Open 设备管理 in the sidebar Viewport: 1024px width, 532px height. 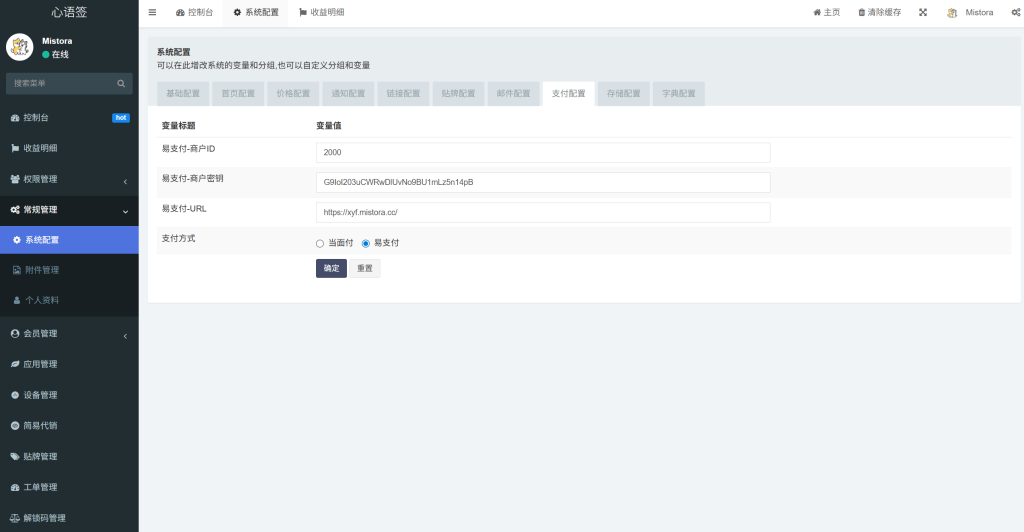tap(69, 395)
